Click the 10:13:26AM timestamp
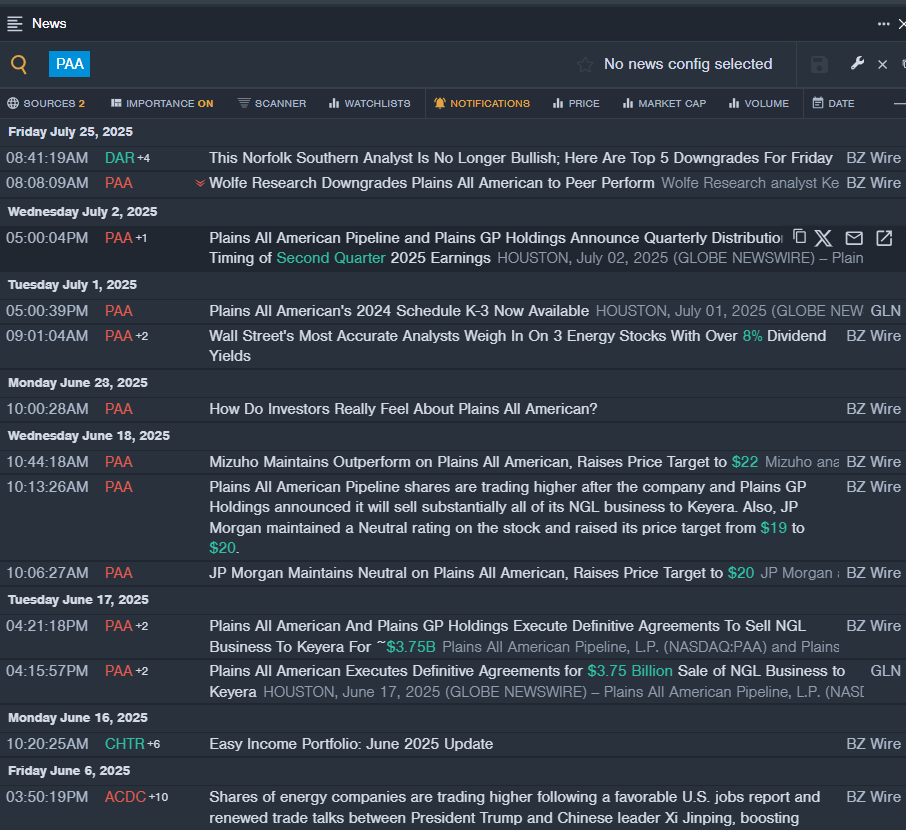This screenshot has height=830, width=906. tap(47, 487)
